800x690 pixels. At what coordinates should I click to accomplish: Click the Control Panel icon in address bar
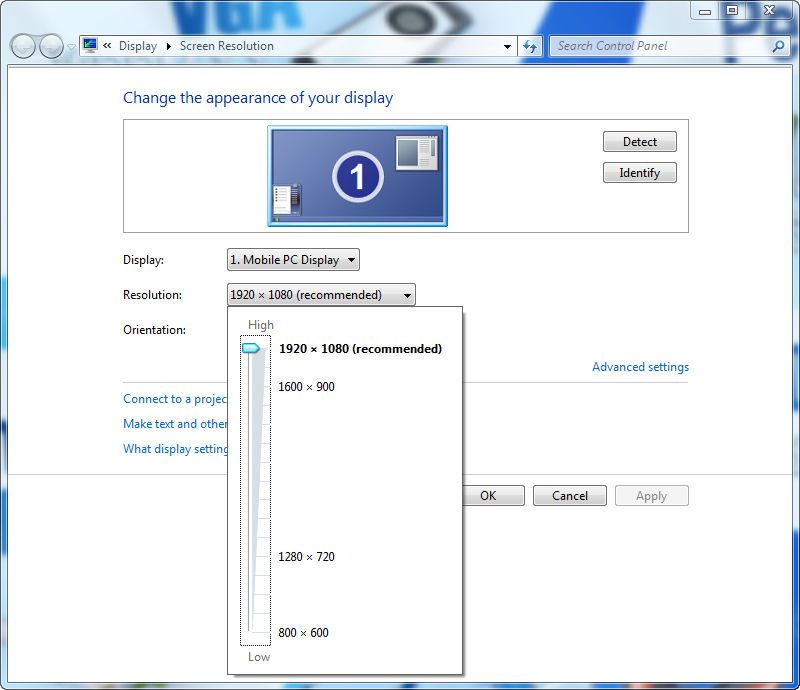pos(90,46)
